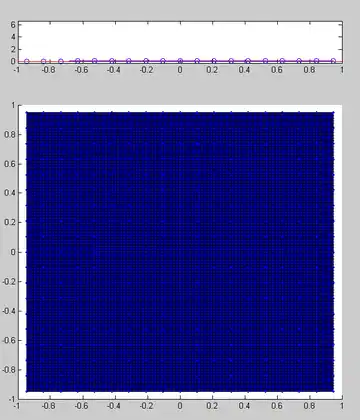Click x-axis label "0.6" under the line plot
Image resolution: width=360 pixels, height=420 pixels.
click(x=277, y=70)
